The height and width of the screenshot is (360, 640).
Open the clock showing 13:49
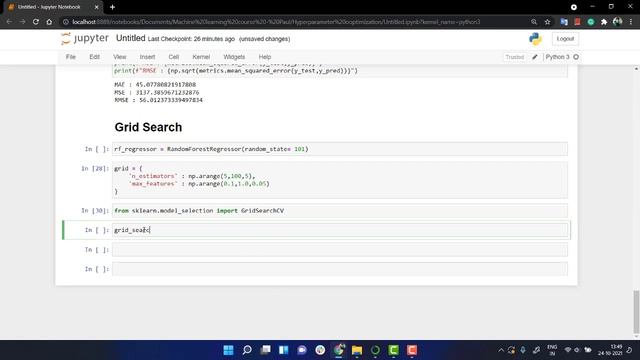[x=611, y=350]
